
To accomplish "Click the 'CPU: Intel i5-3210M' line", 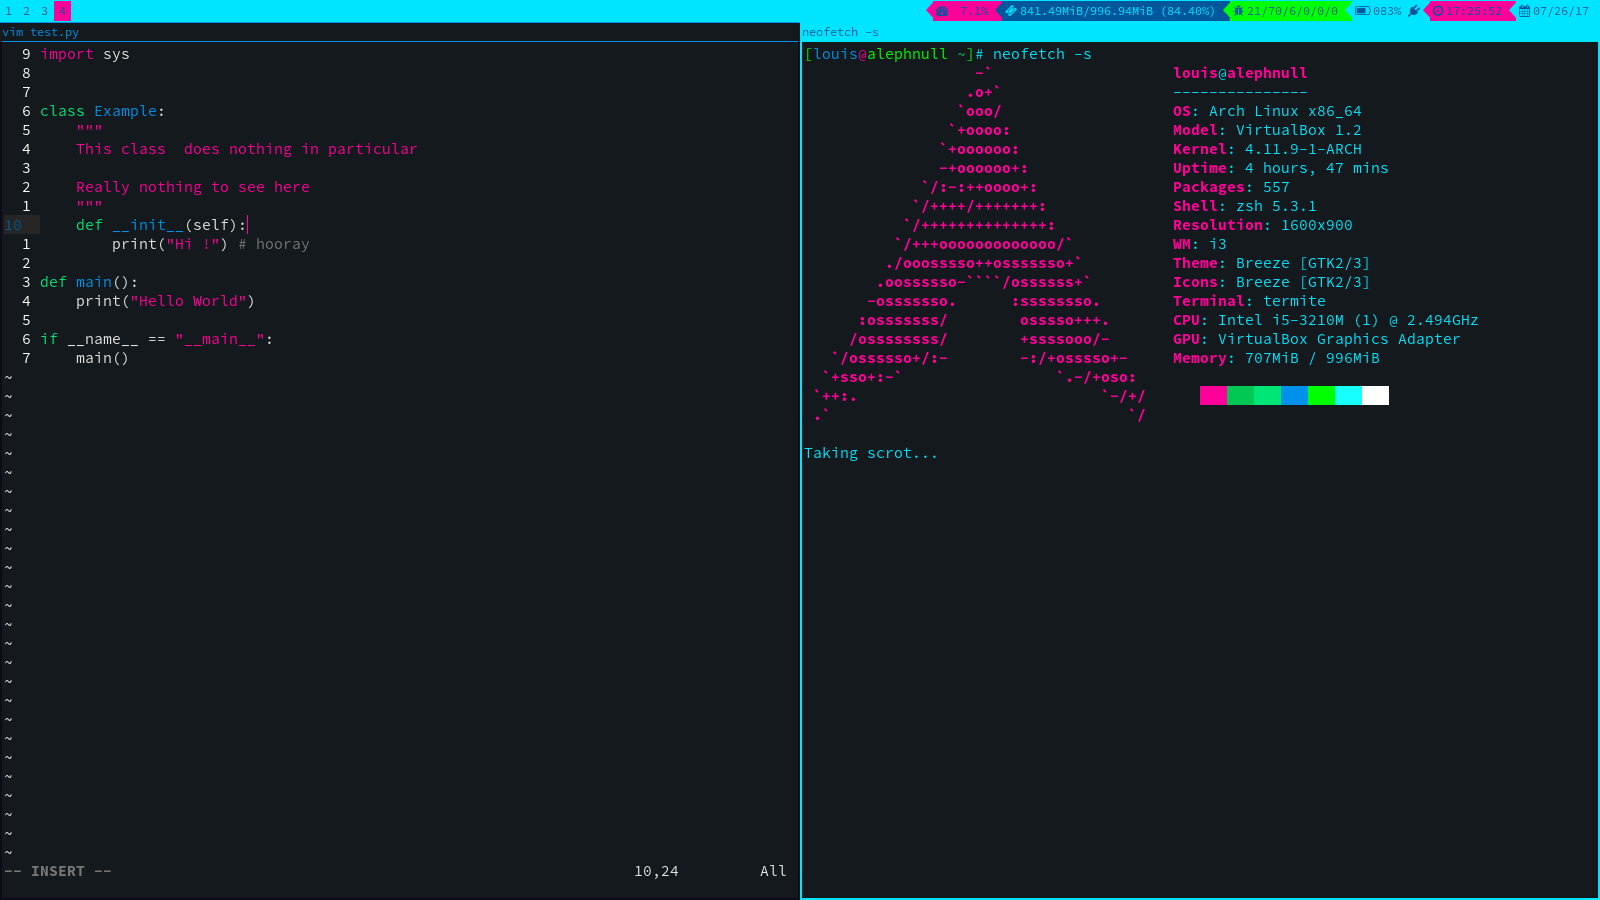I will [1326, 320].
